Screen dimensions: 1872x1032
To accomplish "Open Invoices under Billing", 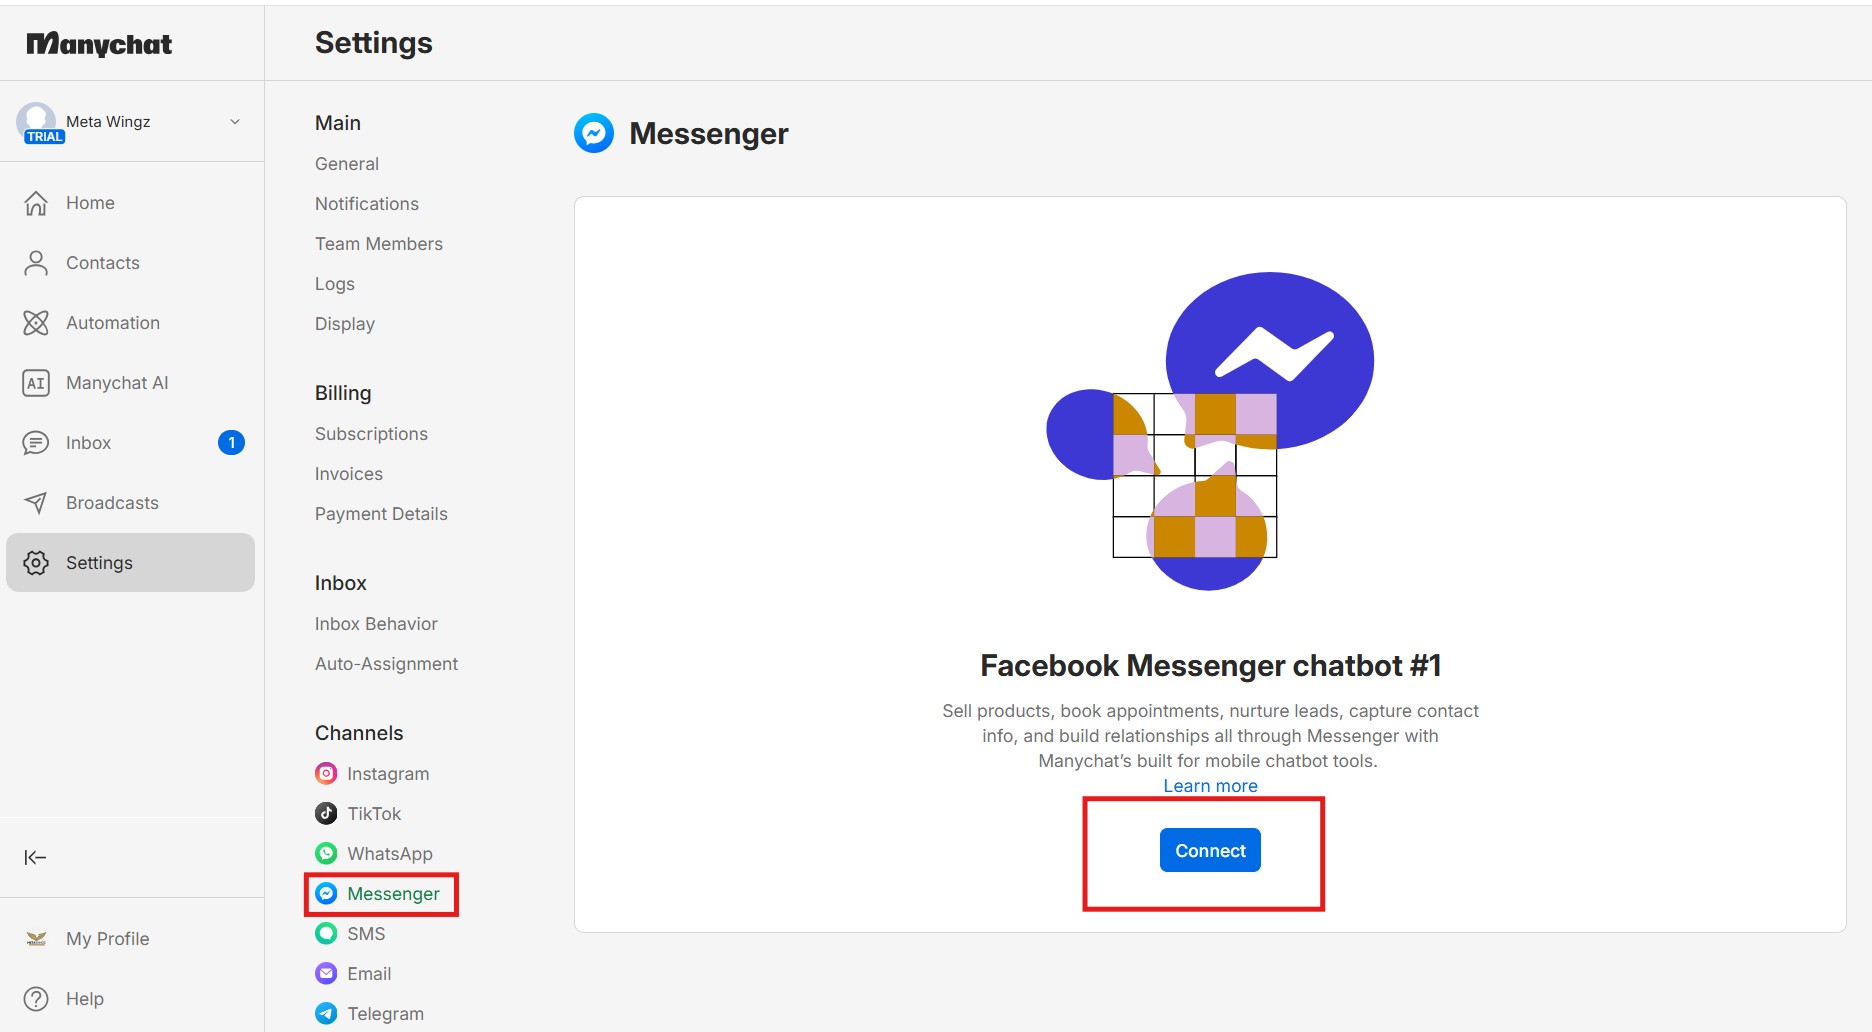I will [x=349, y=474].
